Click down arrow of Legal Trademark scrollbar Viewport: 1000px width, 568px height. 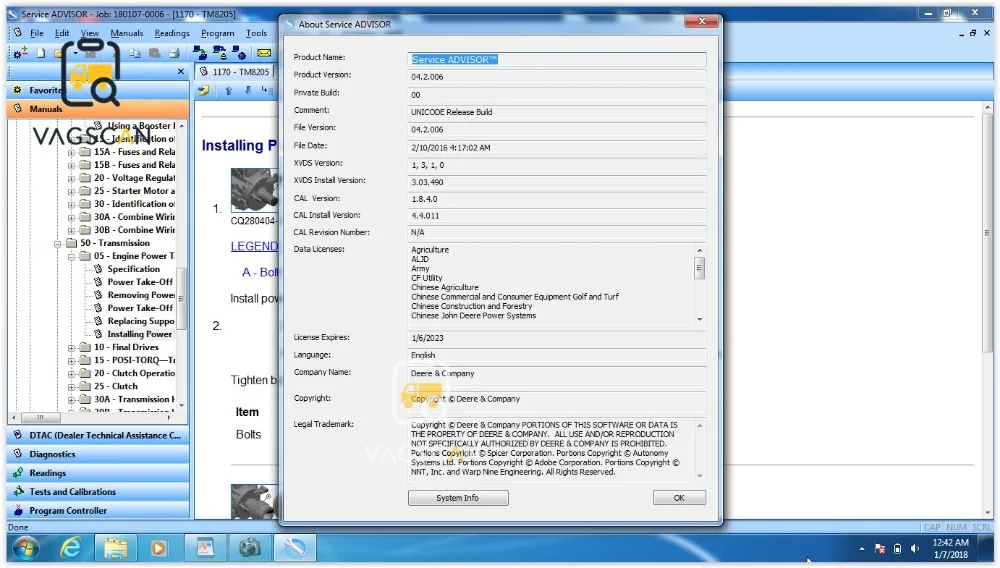click(x=700, y=476)
